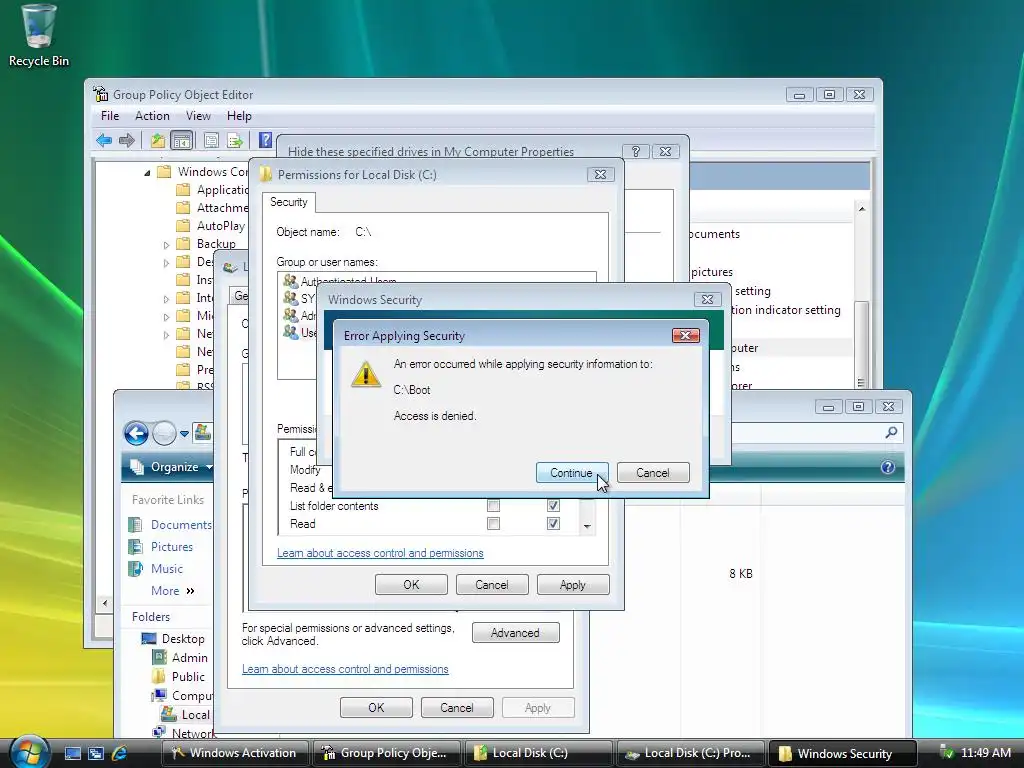Switch to Group Policy Object taskbar button
This screenshot has height=768, width=1024.
tap(387, 753)
